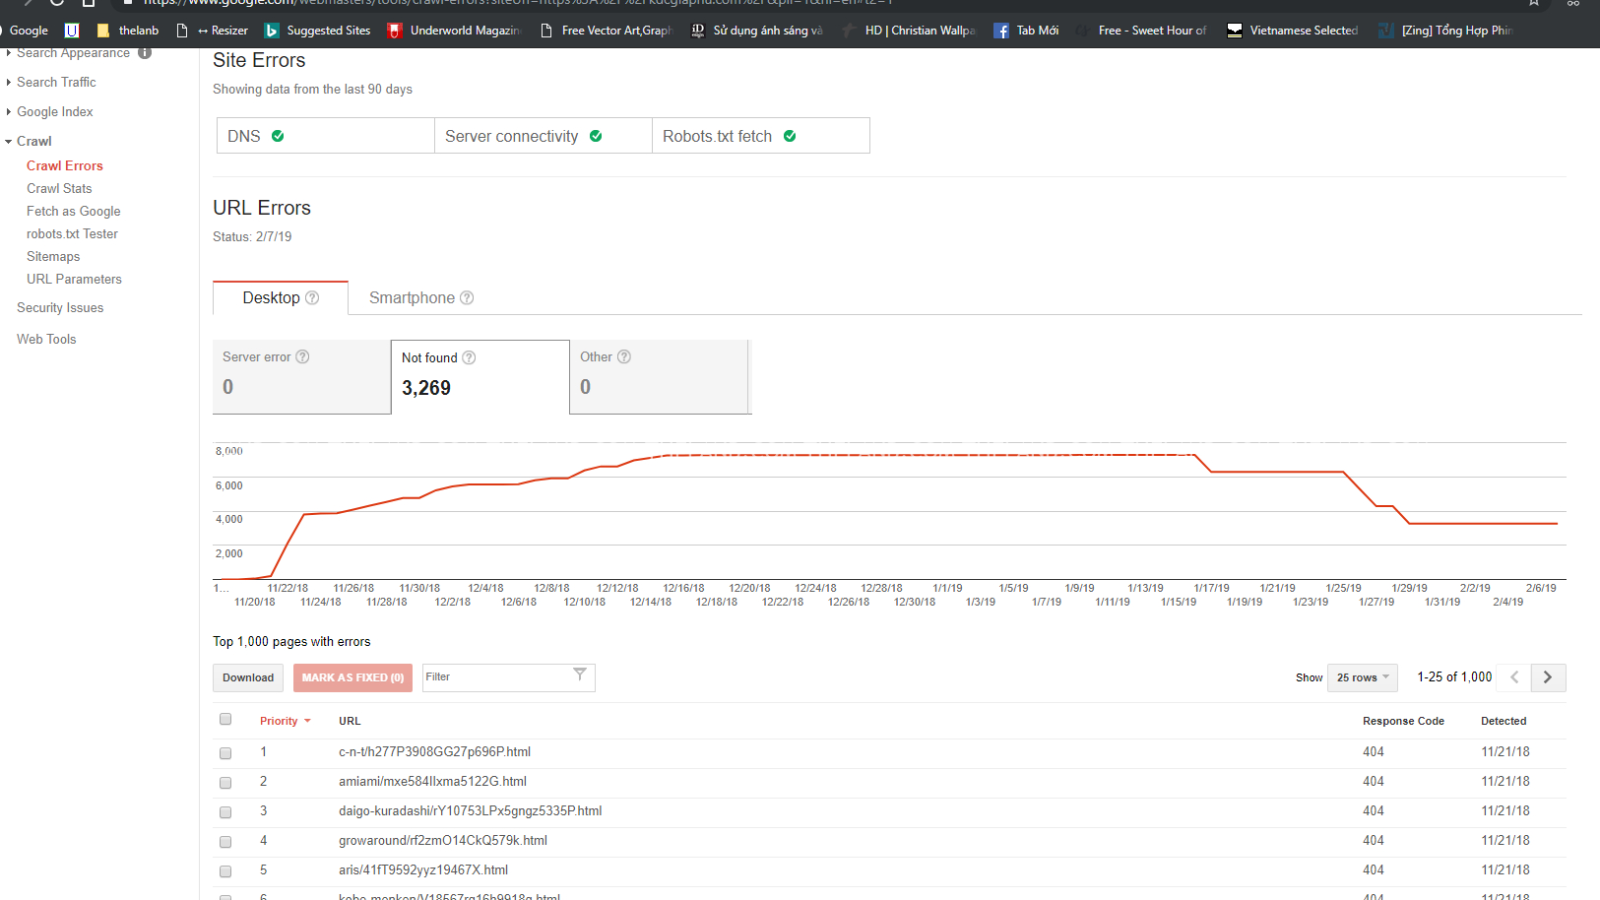Switch to the Desktop tab

click(x=280, y=298)
